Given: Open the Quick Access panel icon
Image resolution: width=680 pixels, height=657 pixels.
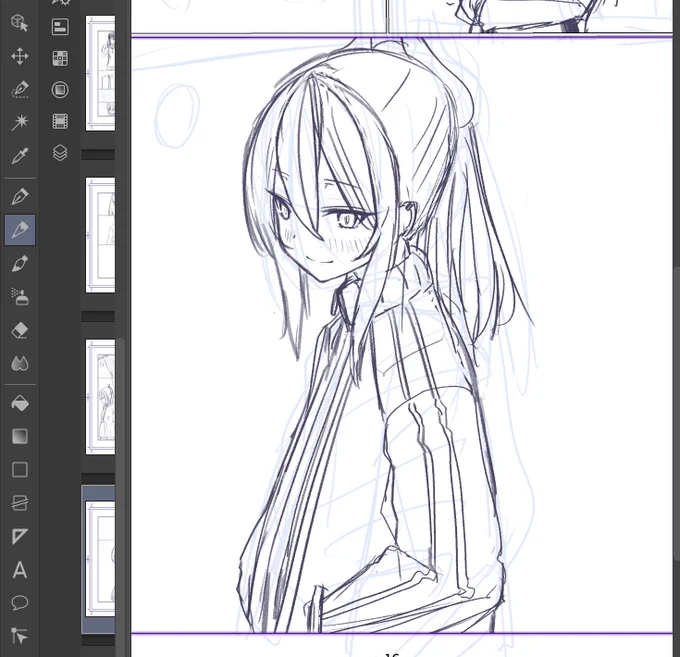Looking at the screenshot, I should pyautogui.click(x=60, y=27).
